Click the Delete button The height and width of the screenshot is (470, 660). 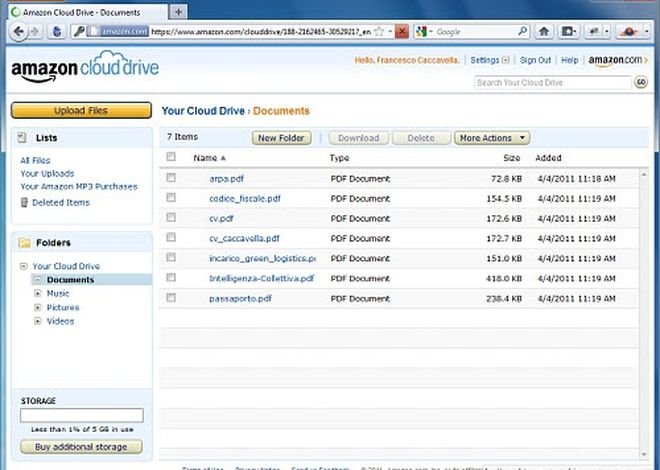click(421, 138)
